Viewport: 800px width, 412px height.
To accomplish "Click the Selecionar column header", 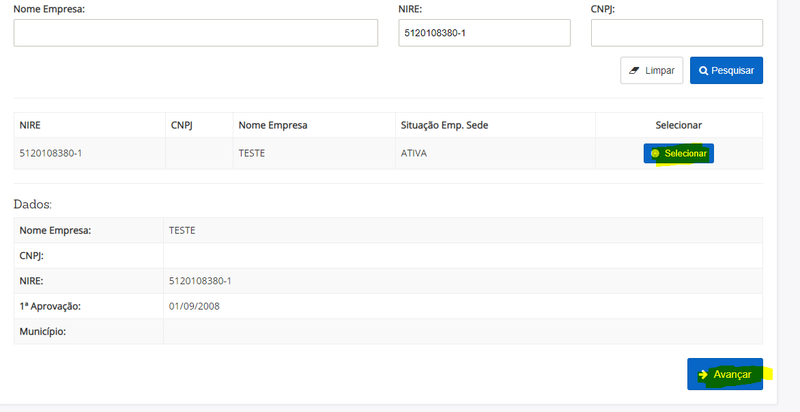I will click(679, 125).
